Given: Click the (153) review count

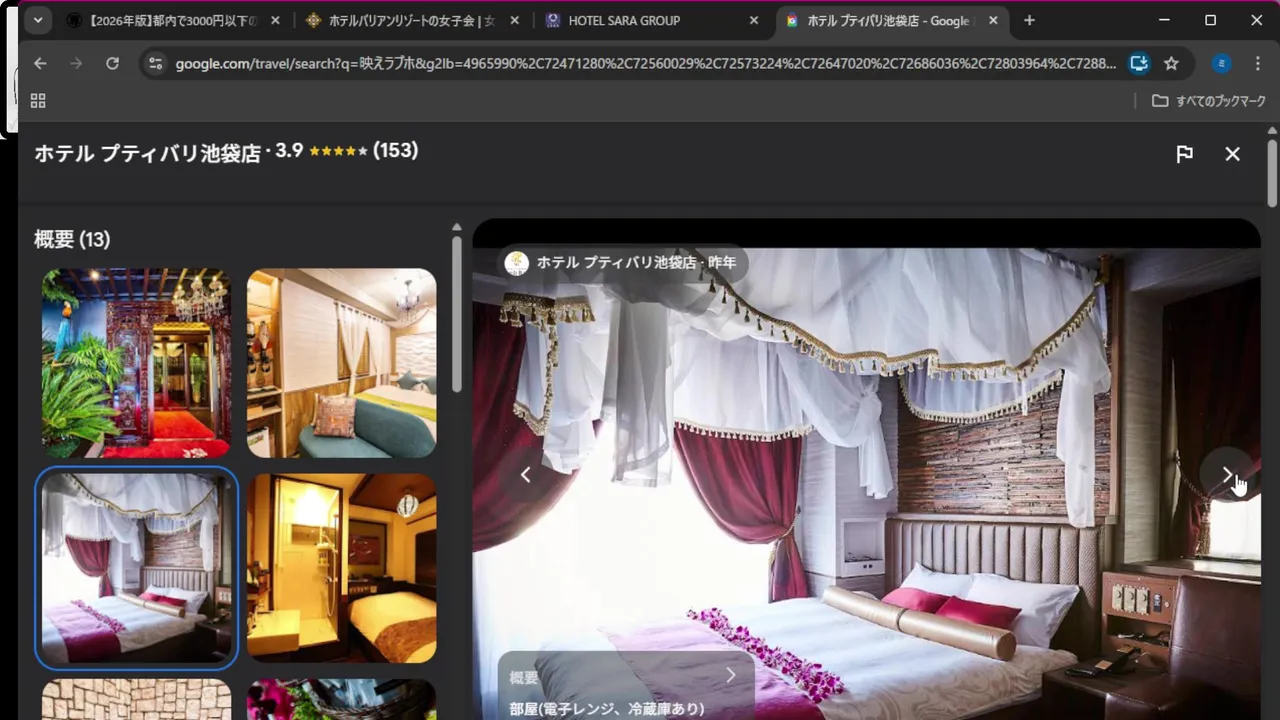Looking at the screenshot, I should point(395,151).
